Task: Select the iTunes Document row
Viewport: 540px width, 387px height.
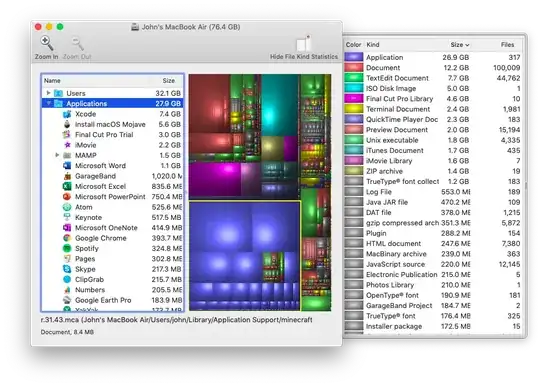Action: point(433,150)
